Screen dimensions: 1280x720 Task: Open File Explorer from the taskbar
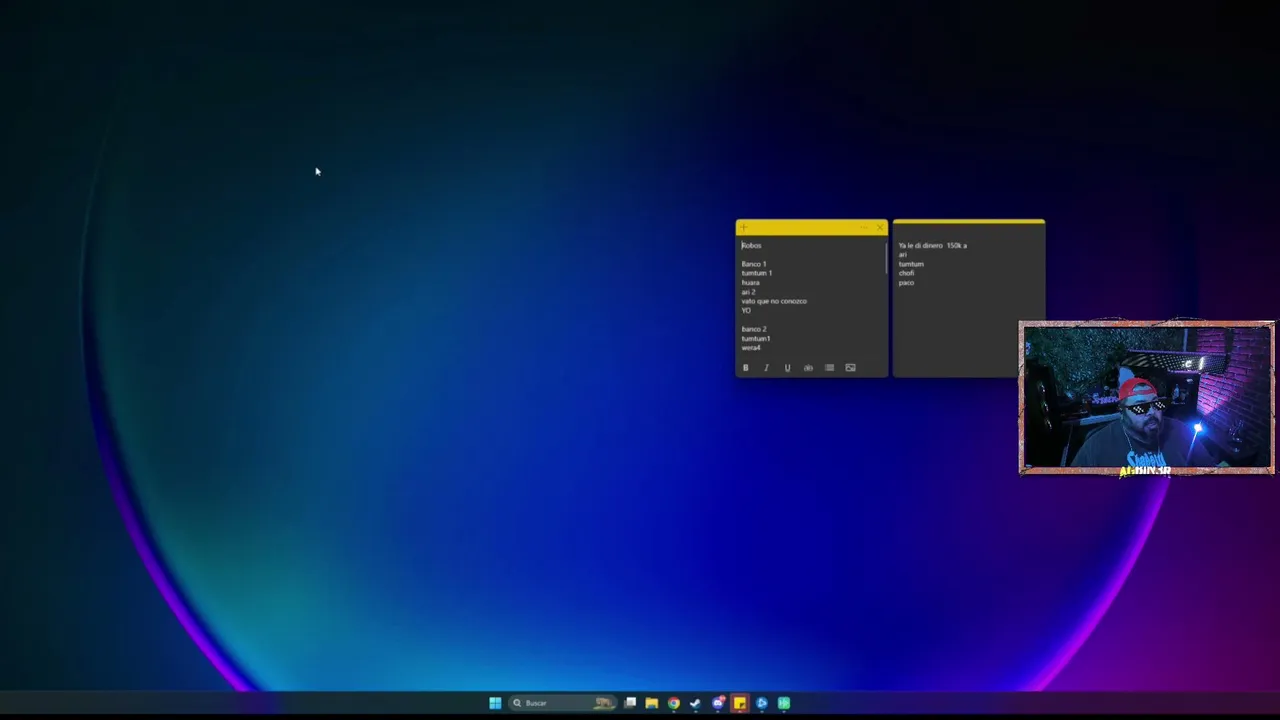click(652, 703)
